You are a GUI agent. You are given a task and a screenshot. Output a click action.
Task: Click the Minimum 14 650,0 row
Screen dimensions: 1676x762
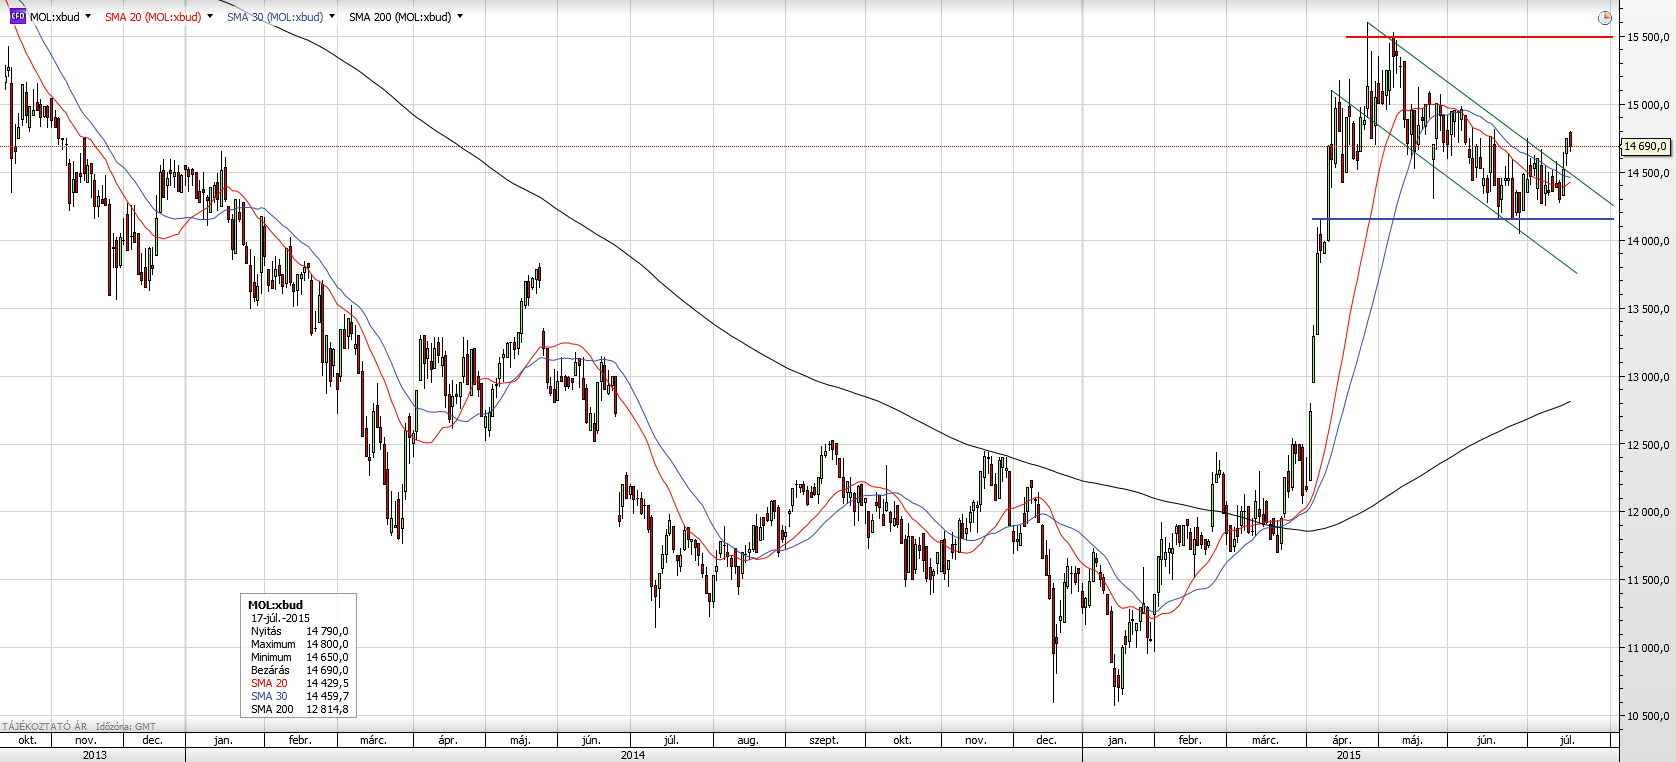pyautogui.click(x=299, y=657)
